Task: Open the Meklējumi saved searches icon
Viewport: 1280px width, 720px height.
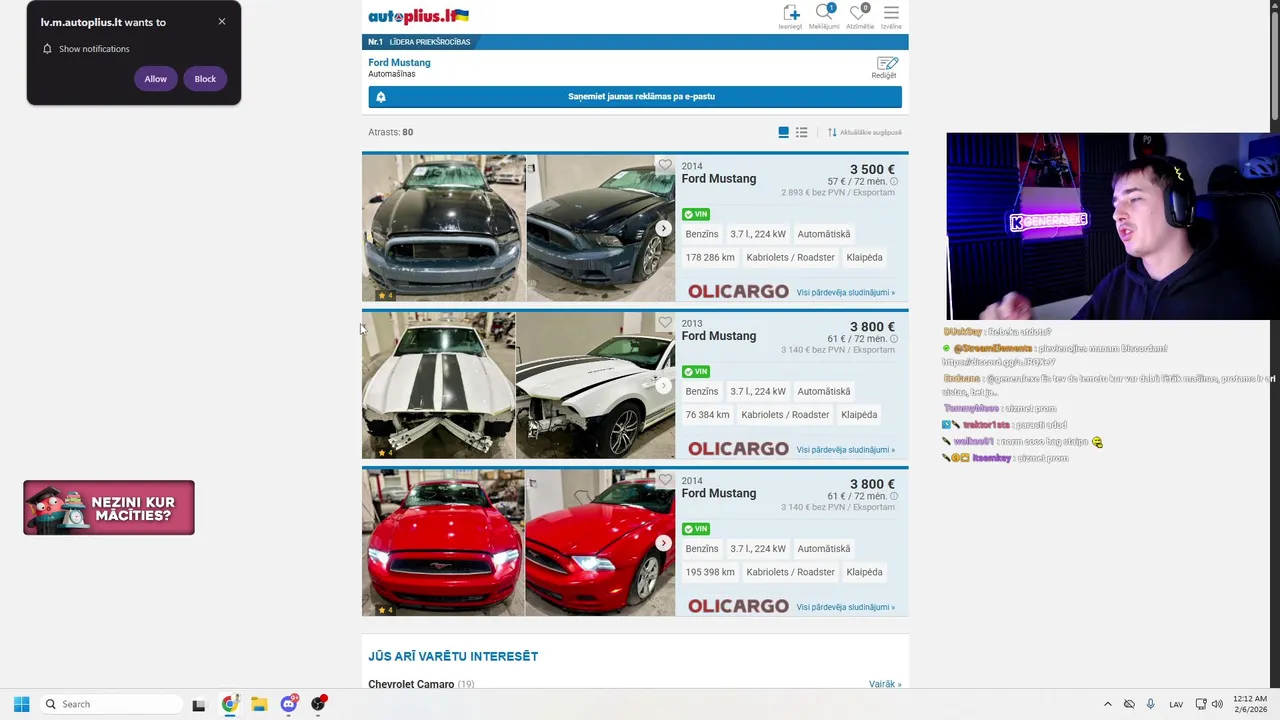Action: (824, 16)
